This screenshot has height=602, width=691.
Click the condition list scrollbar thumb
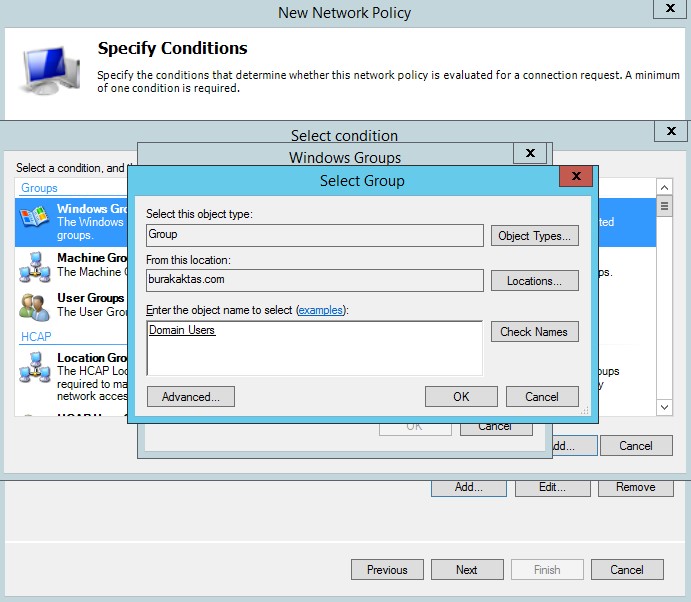(x=664, y=206)
